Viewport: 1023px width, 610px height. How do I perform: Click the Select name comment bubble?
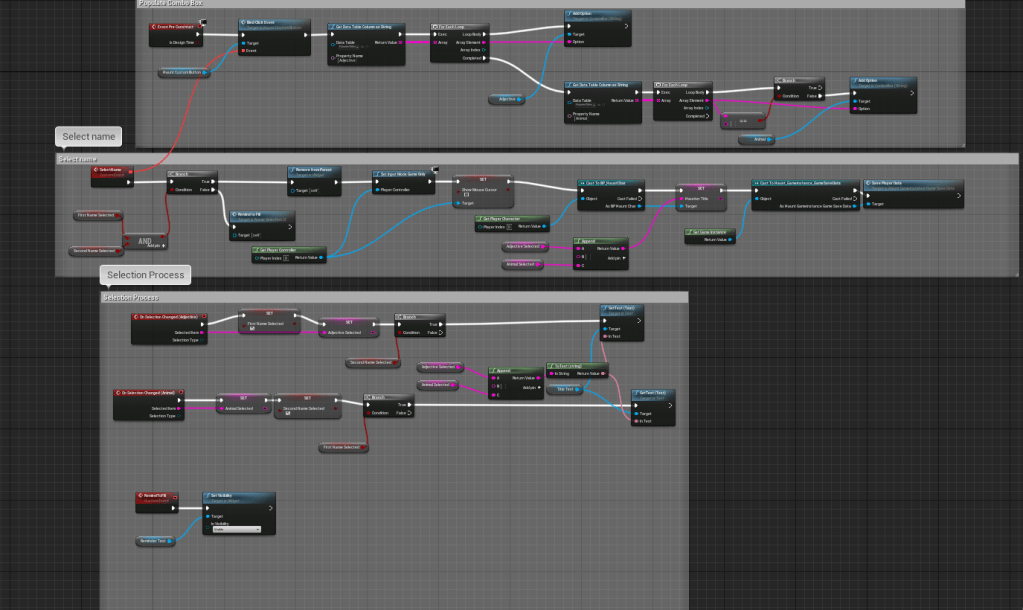click(89, 136)
